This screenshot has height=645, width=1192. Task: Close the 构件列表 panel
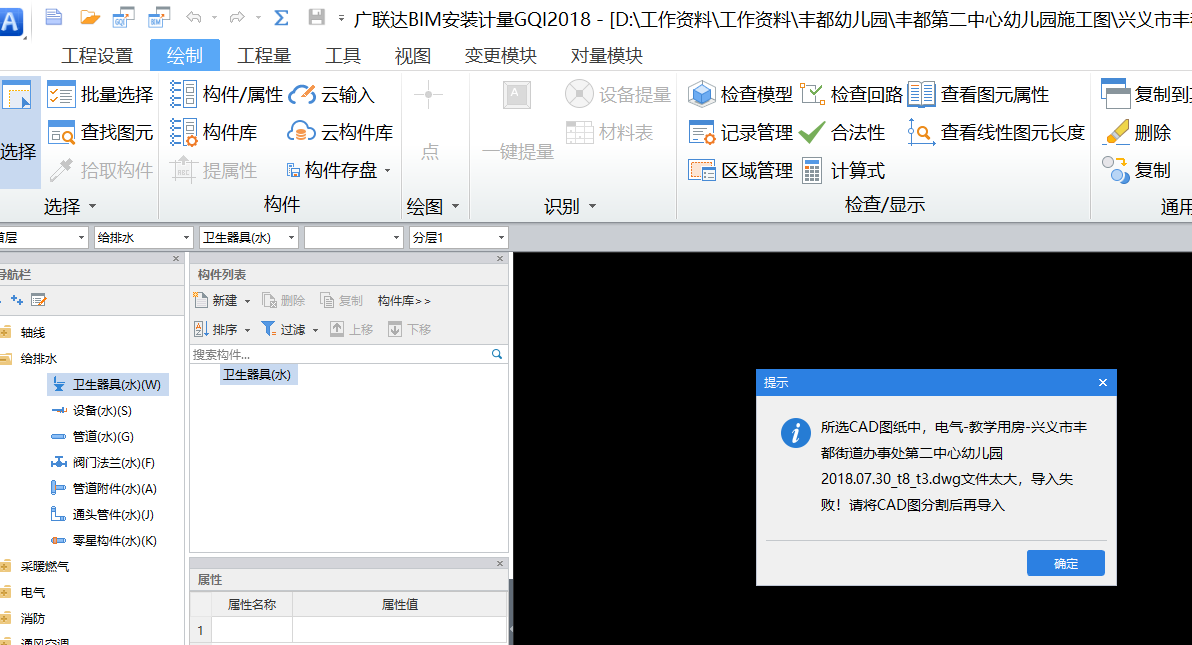499,259
